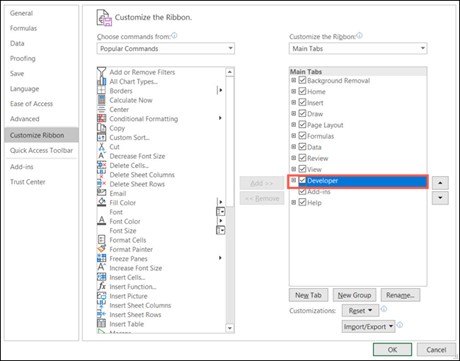Select the Add or Remove Filters funnel icon
This screenshot has height=361, width=460.
coord(101,72)
